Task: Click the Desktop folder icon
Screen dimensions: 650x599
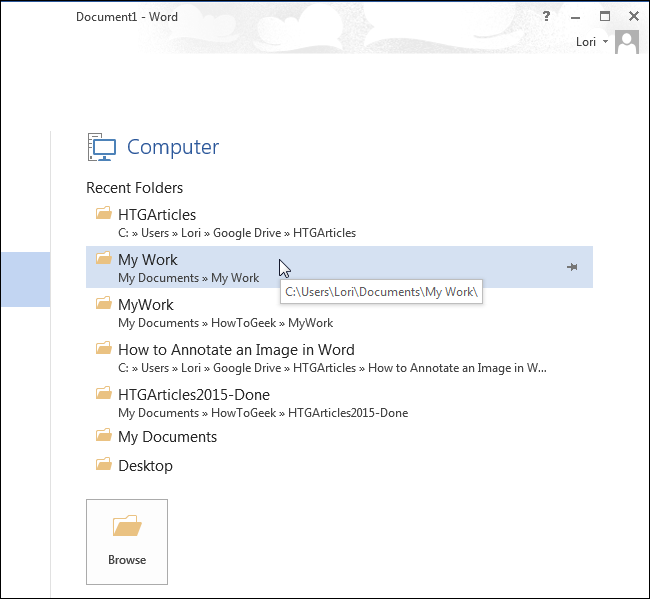Action: 103,465
